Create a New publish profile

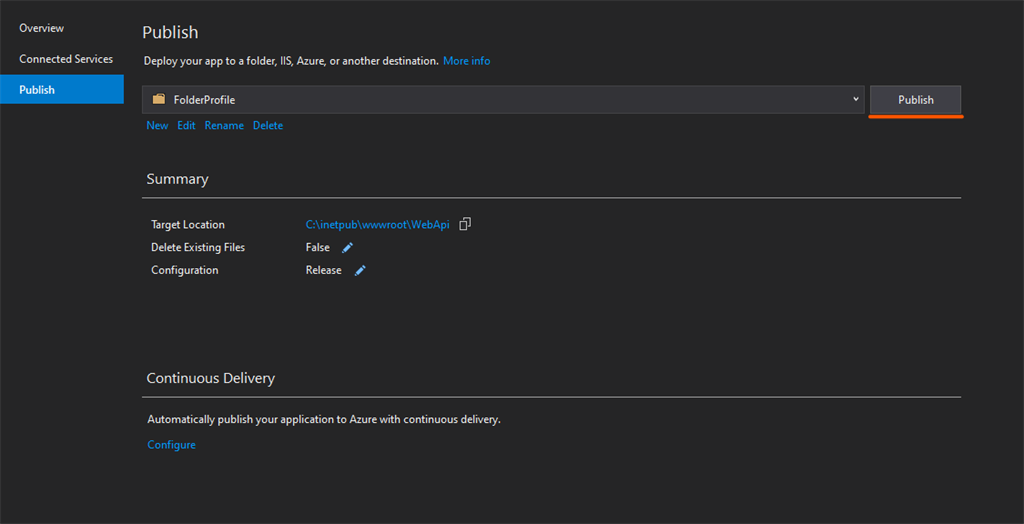157,126
